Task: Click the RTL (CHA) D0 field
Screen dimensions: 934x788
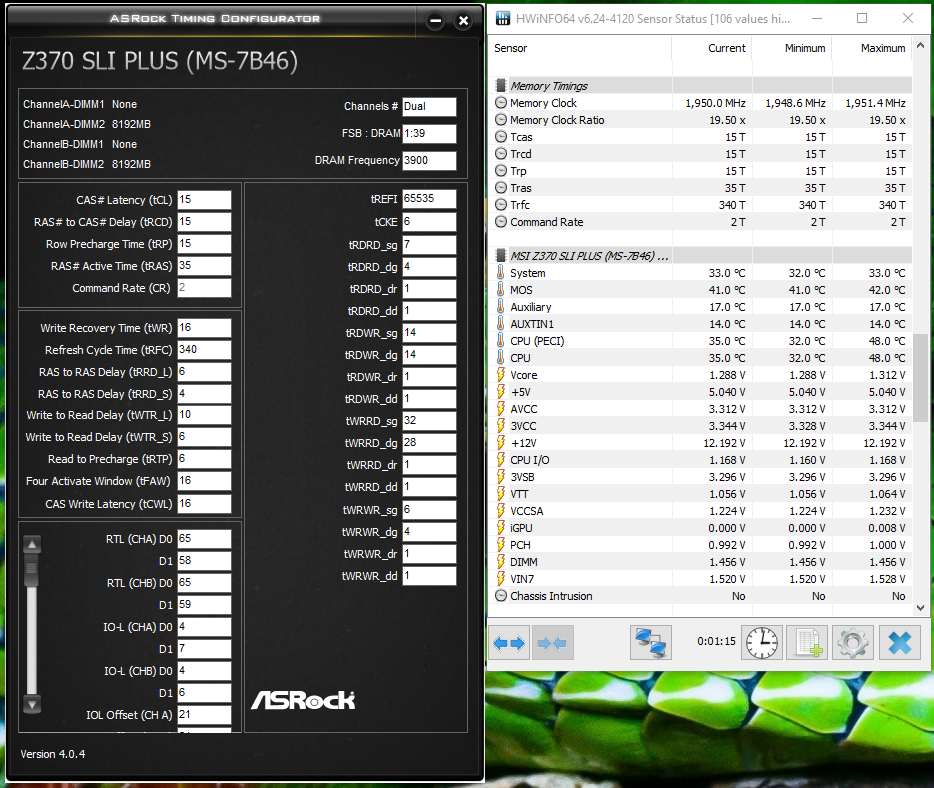Action: 204,539
